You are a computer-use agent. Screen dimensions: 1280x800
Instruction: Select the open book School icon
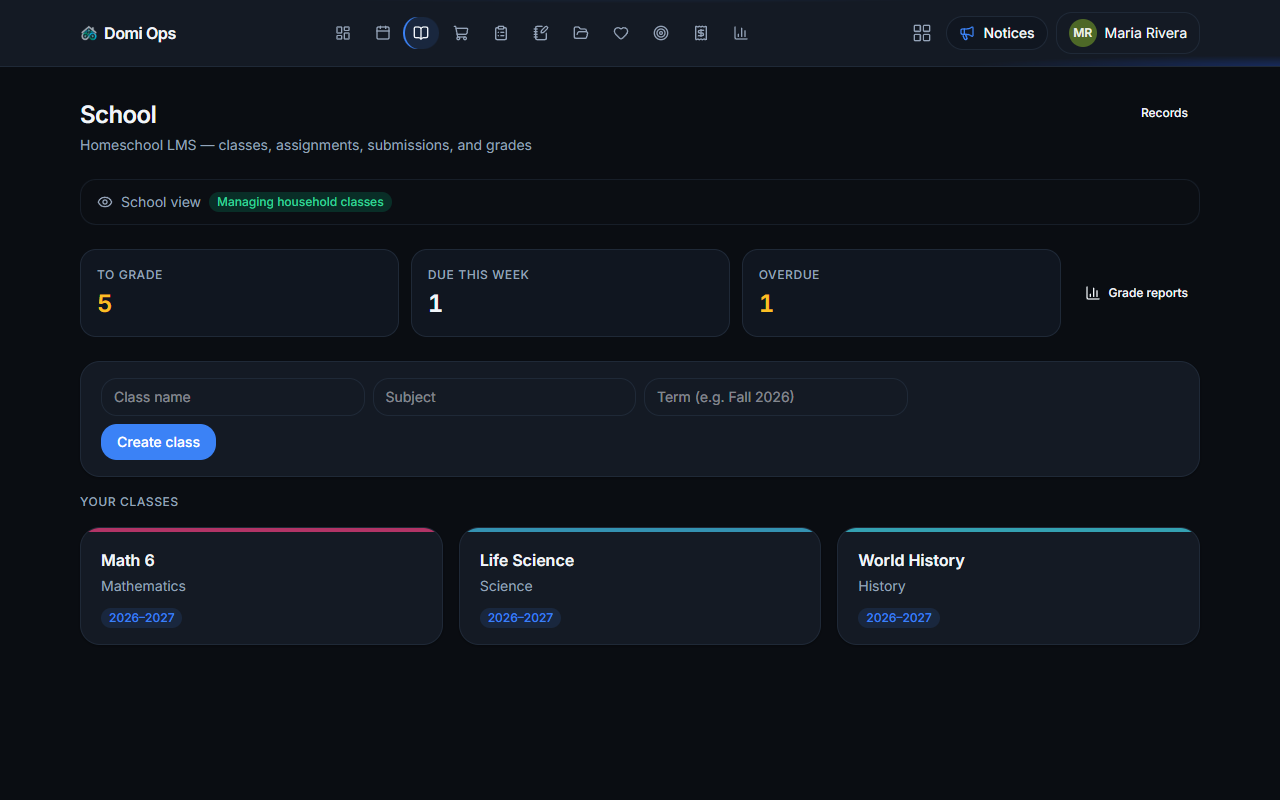tap(421, 33)
